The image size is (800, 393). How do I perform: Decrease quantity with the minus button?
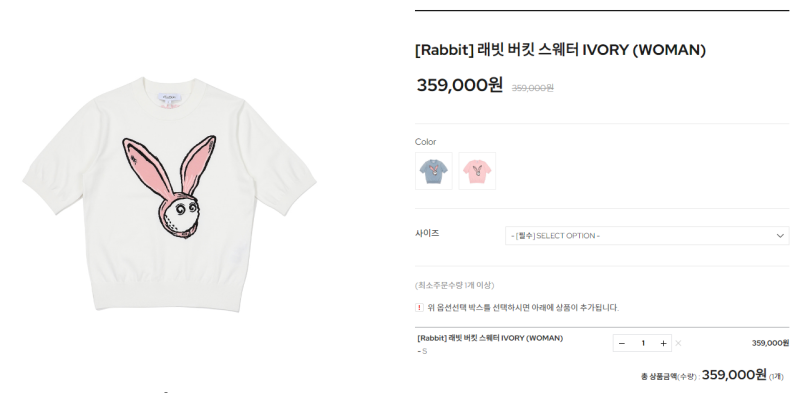(621, 343)
